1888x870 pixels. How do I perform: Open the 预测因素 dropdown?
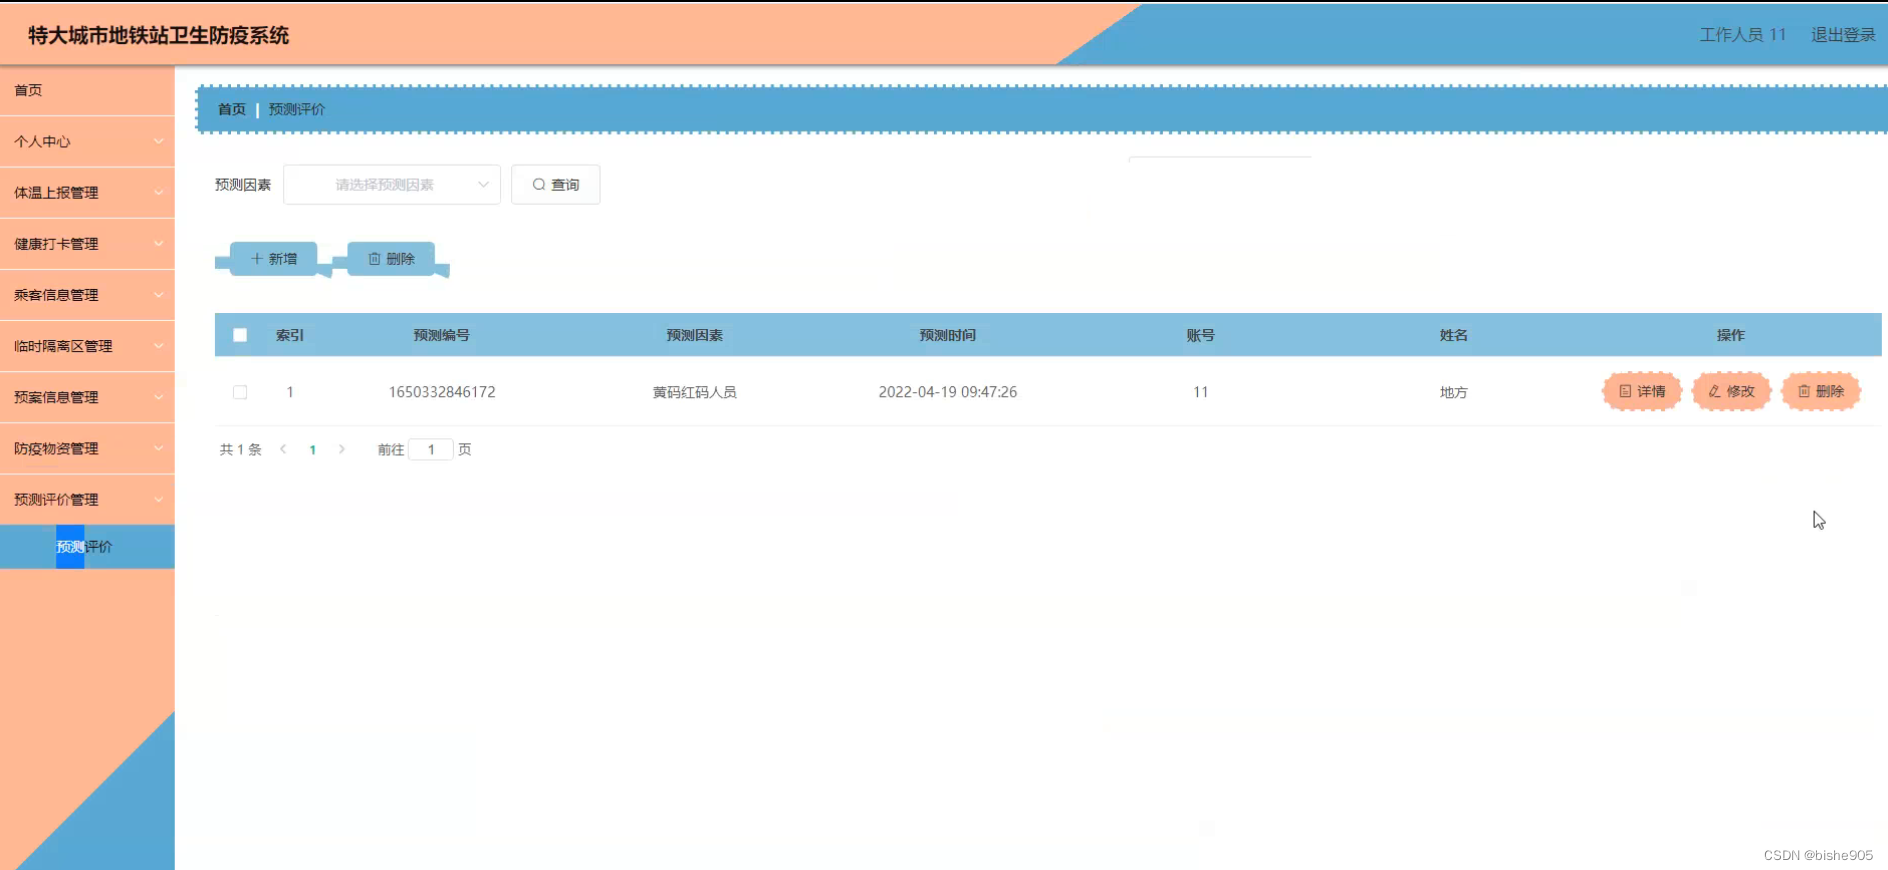pos(392,185)
